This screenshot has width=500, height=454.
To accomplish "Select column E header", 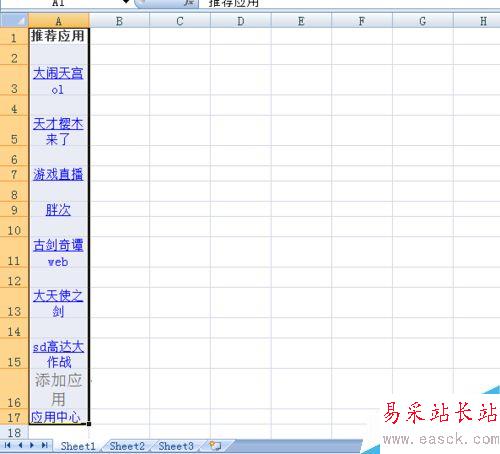I will click(301, 21).
